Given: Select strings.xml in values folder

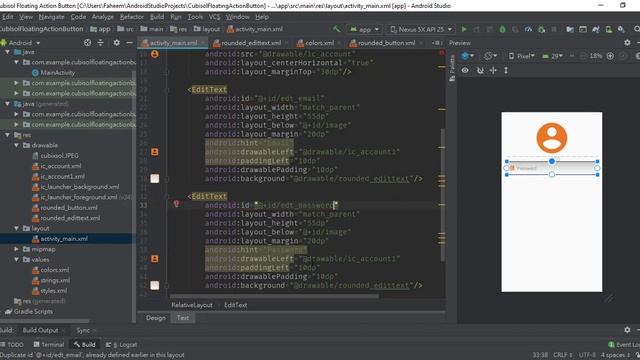Looking at the screenshot, I should click(x=51, y=280).
